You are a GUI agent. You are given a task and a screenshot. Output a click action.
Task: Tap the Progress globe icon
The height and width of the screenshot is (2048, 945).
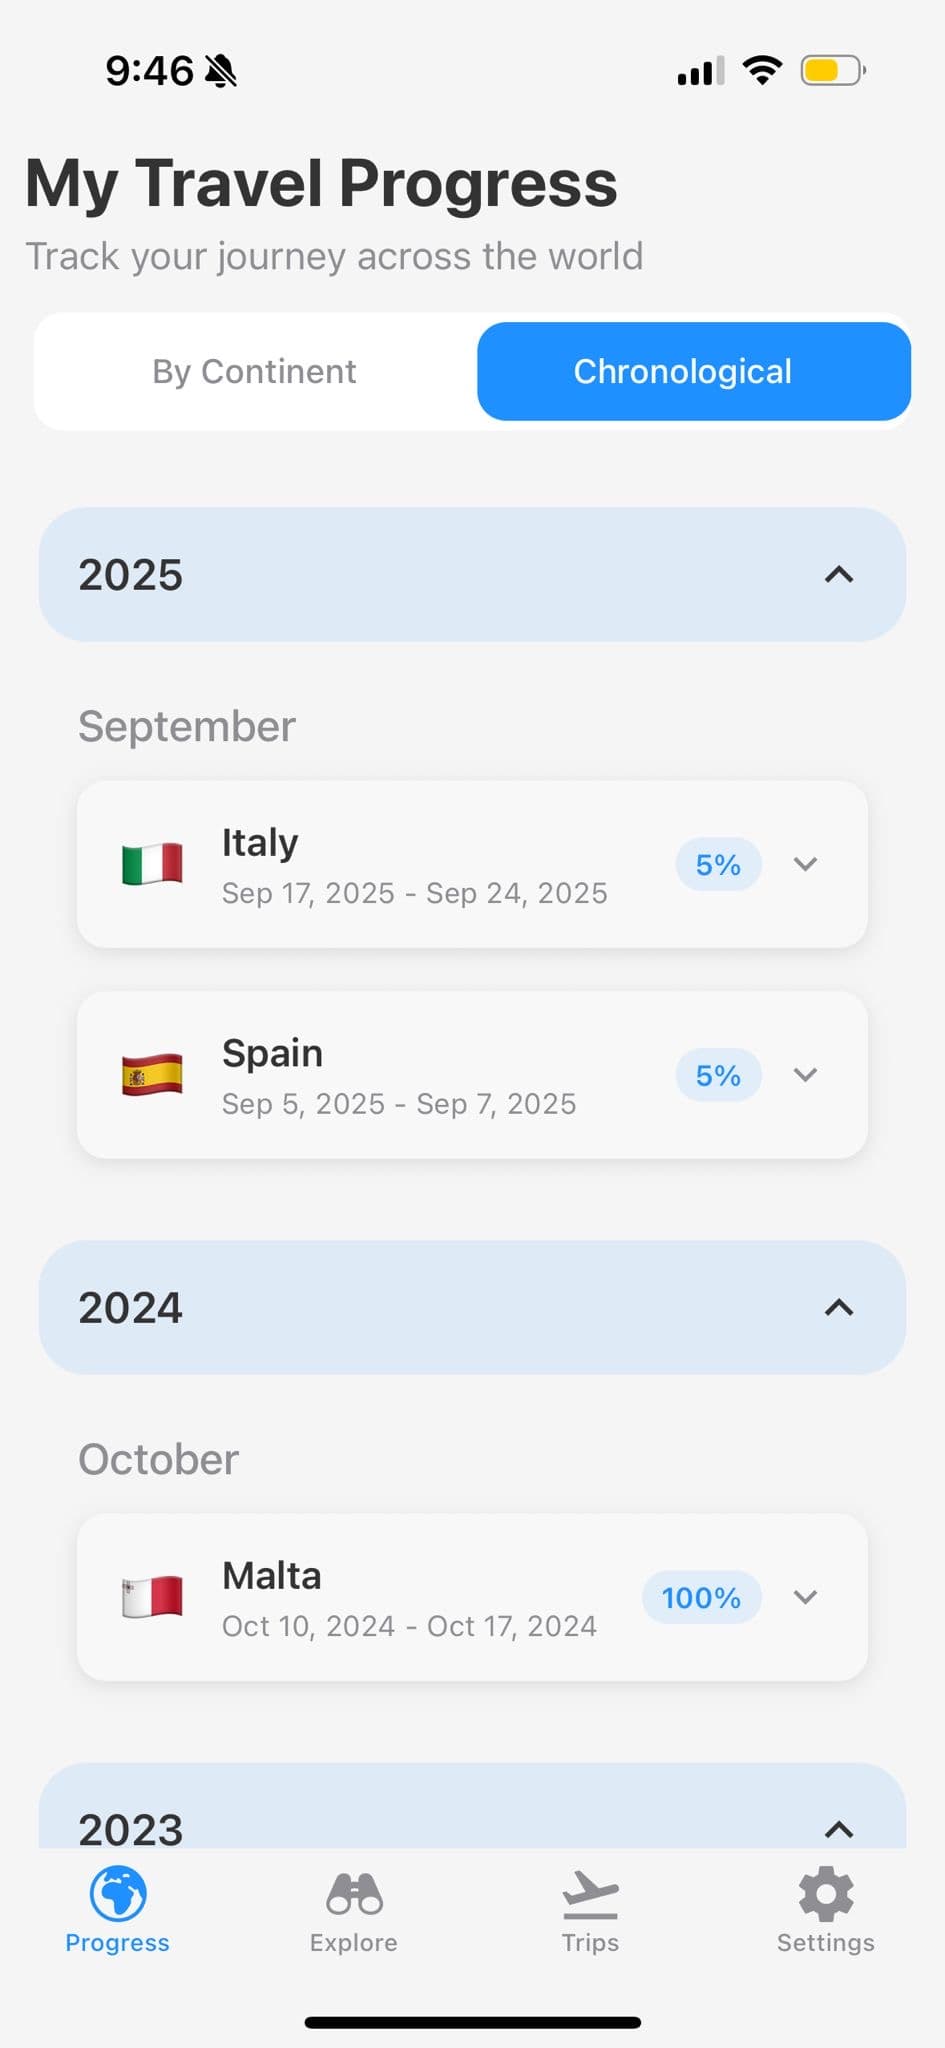pos(118,1894)
